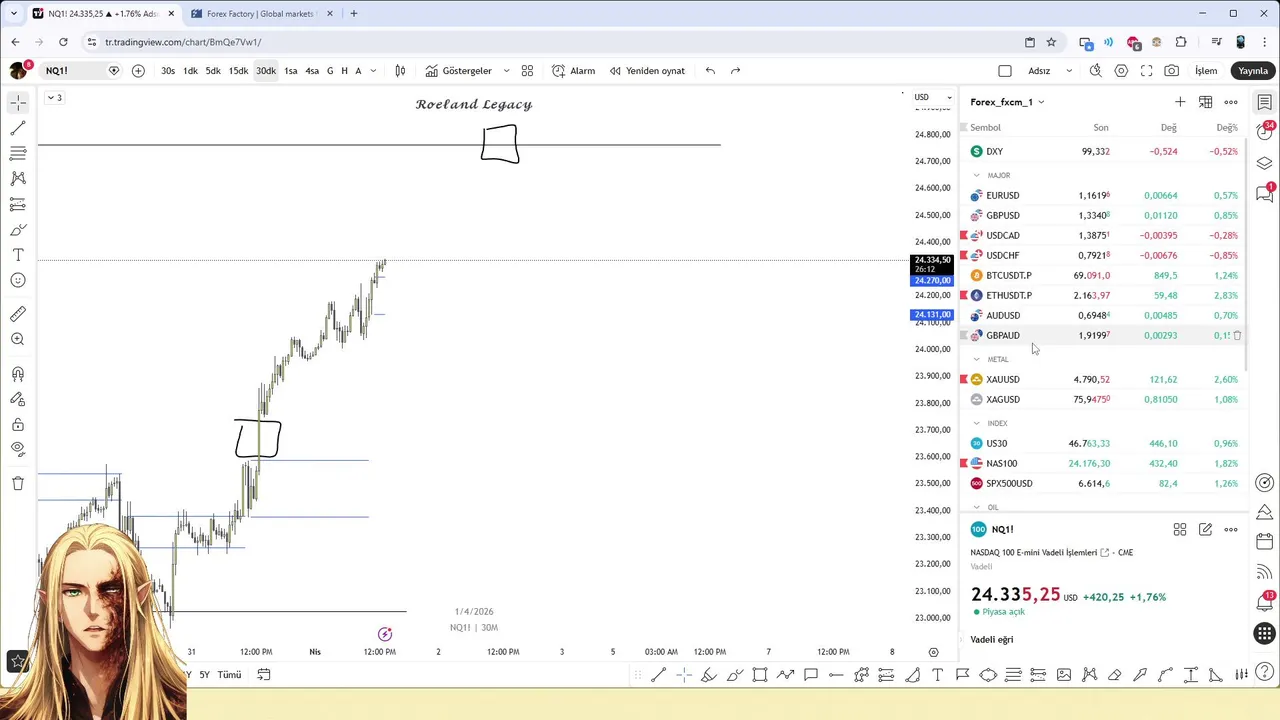
Task: Reload the page in the browser
Action: (63, 42)
